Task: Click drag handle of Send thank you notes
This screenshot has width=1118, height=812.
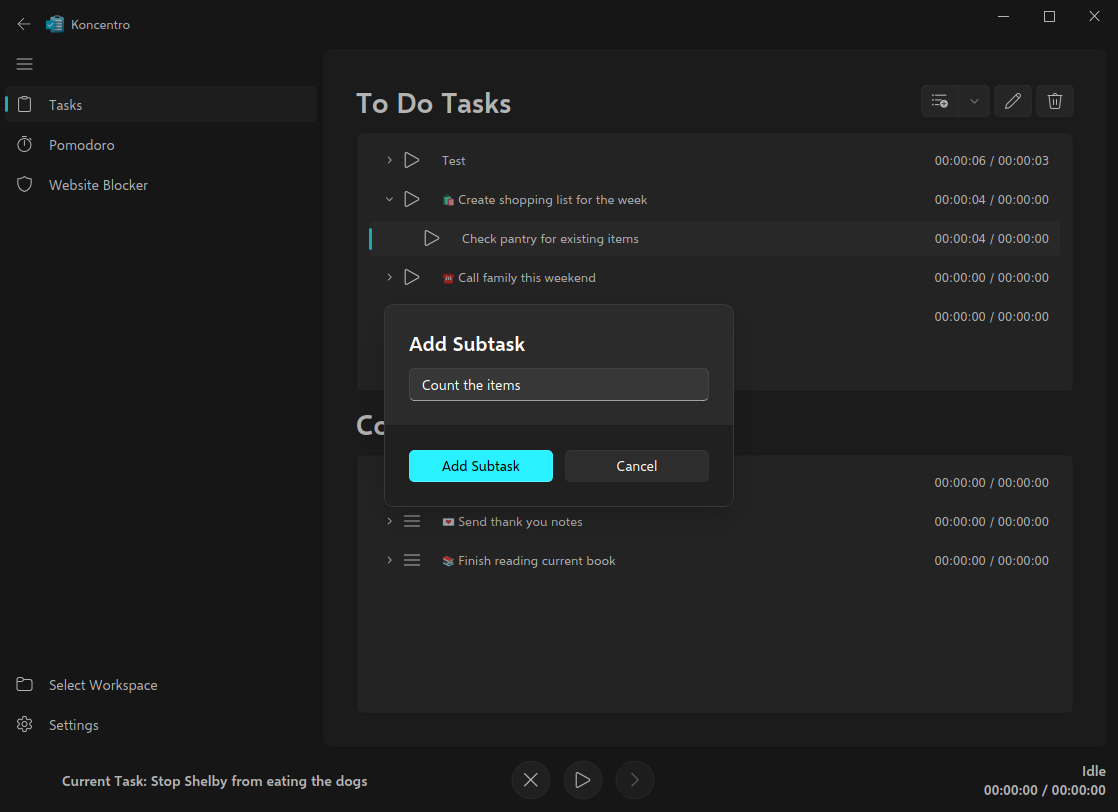Action: 411,521
